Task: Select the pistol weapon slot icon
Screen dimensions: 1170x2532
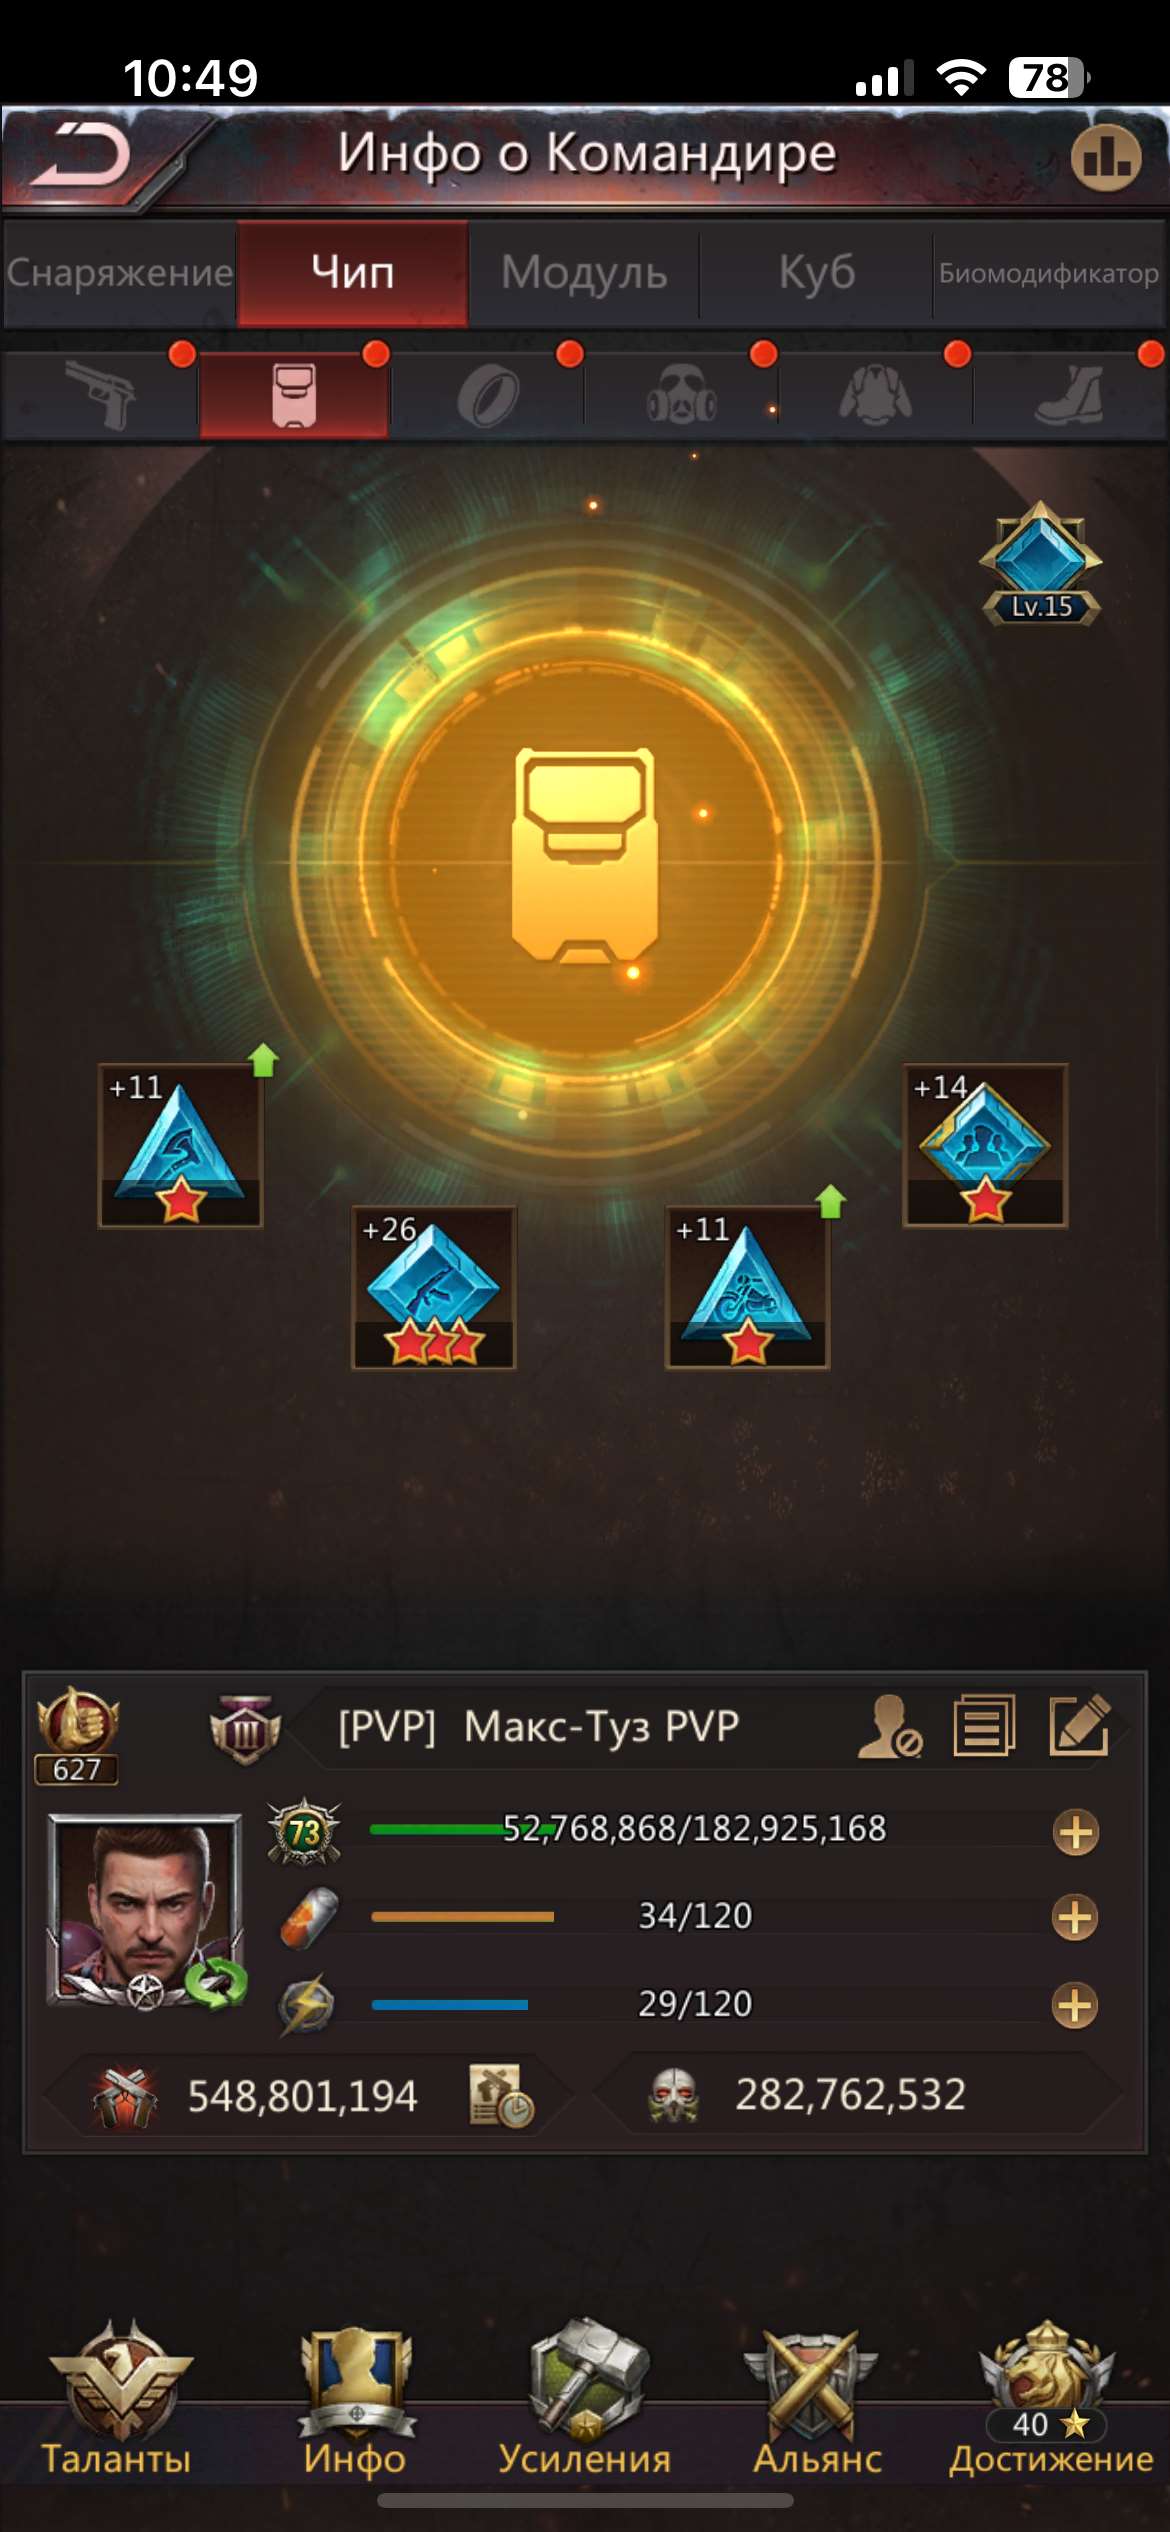Action: click(x=100, y=395)
